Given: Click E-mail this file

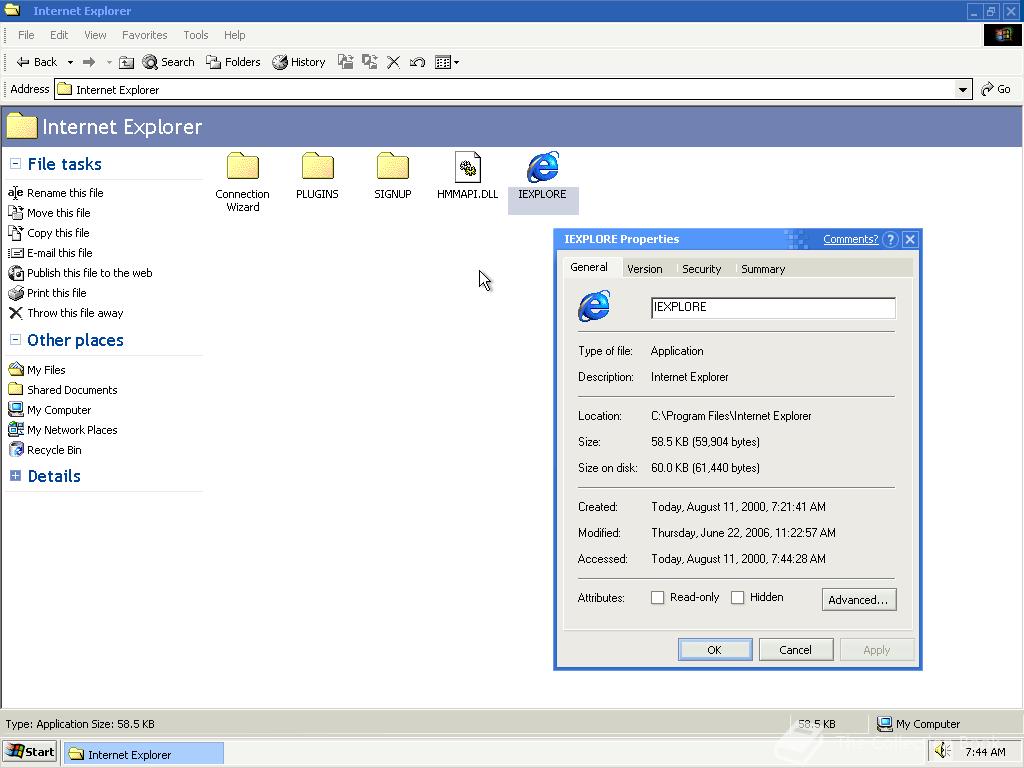Looking at the screenshot, I should pos(50,253).
